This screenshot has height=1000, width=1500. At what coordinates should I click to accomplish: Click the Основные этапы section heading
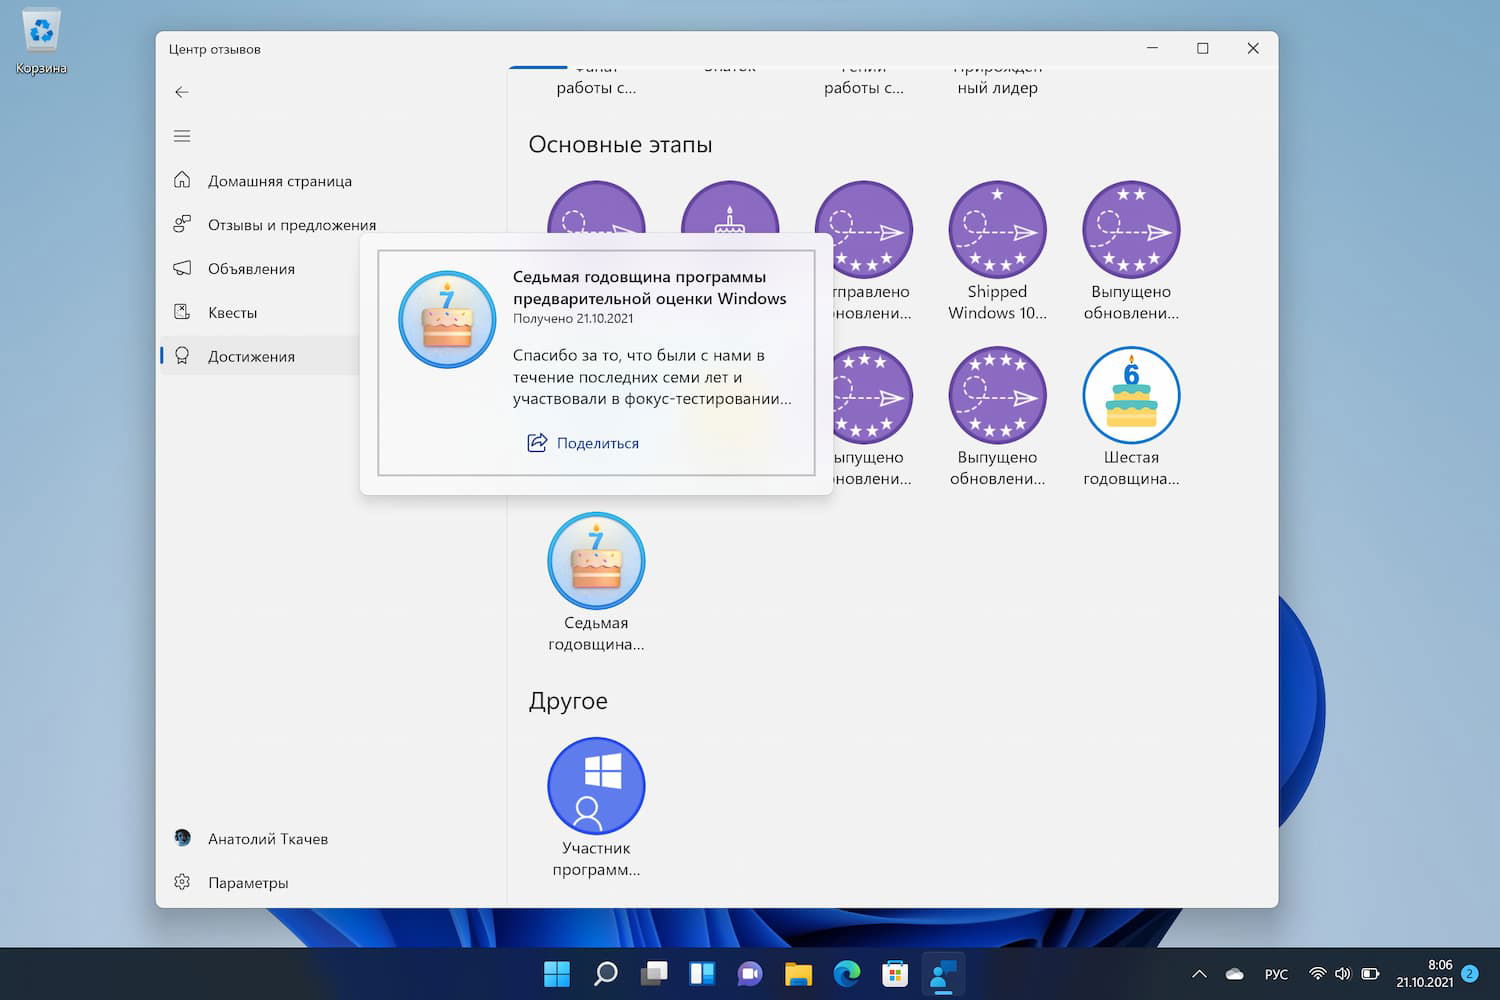coord(620,145)
